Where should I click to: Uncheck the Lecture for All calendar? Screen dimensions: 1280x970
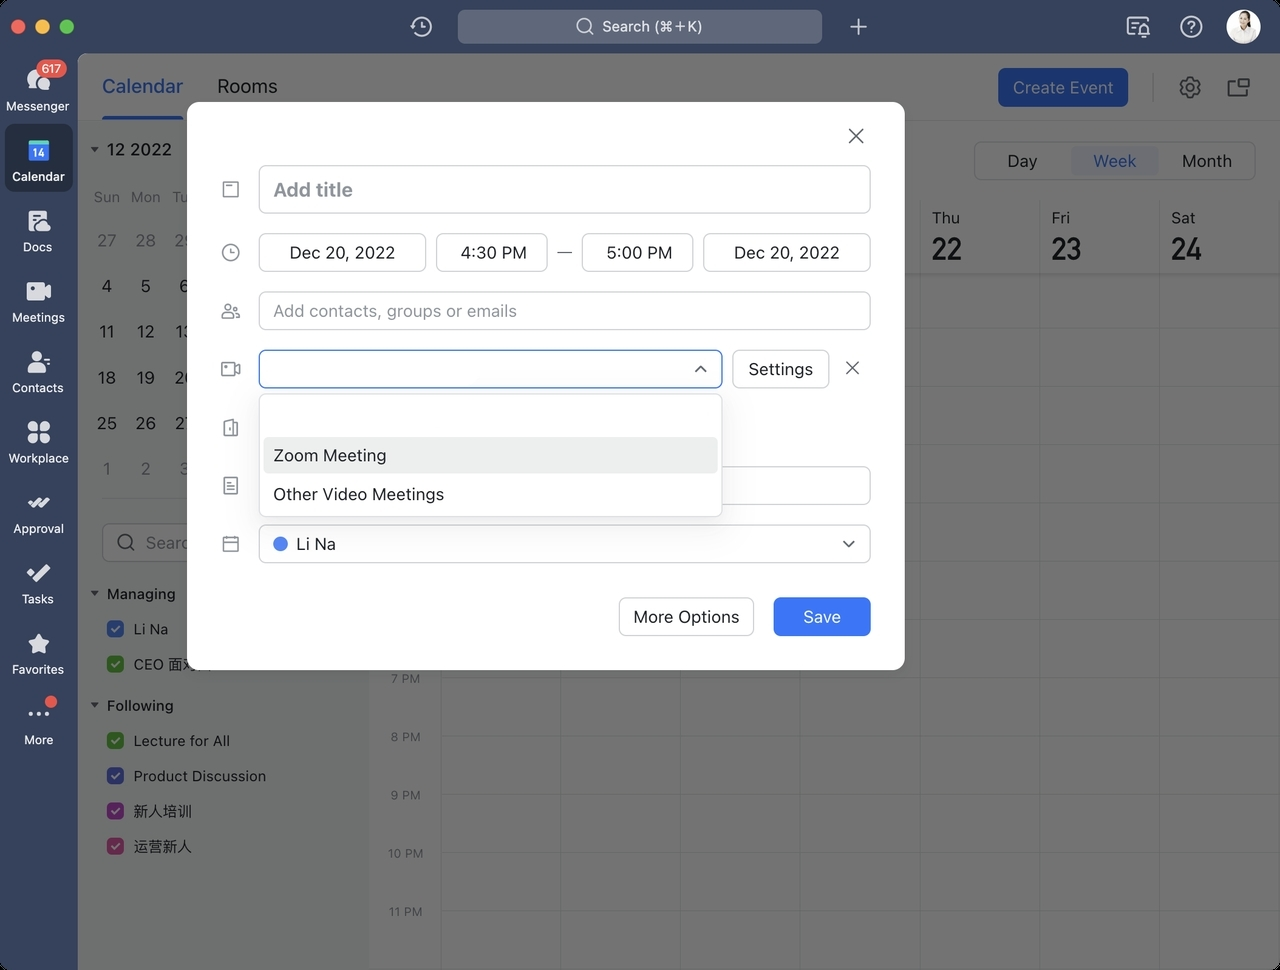click(x=115, y=741)
